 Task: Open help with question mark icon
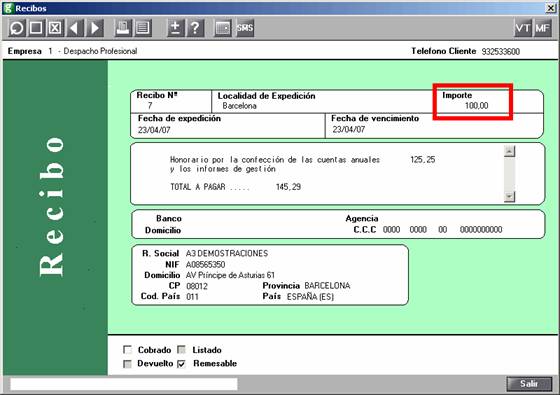coord(195,28)
